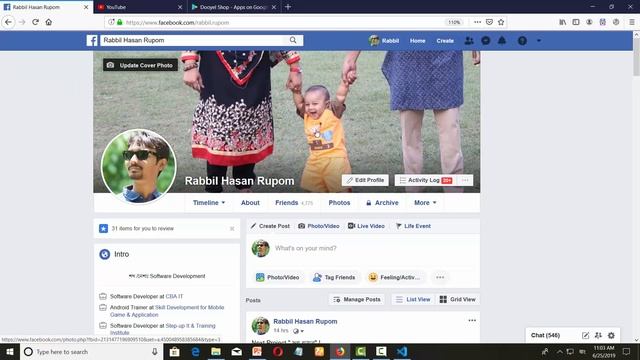Open the Step-up IT & Training link
This screenshot has height=360, width=640.
tap(163, 329)
